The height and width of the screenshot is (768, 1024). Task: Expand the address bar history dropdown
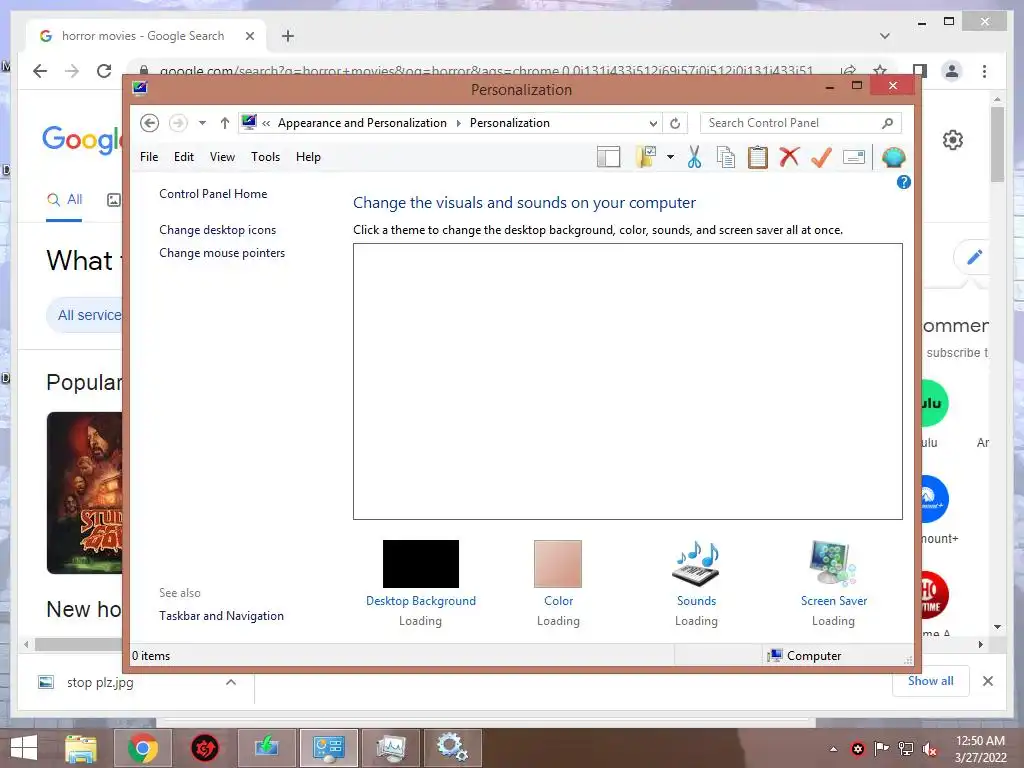pos(653,123)
